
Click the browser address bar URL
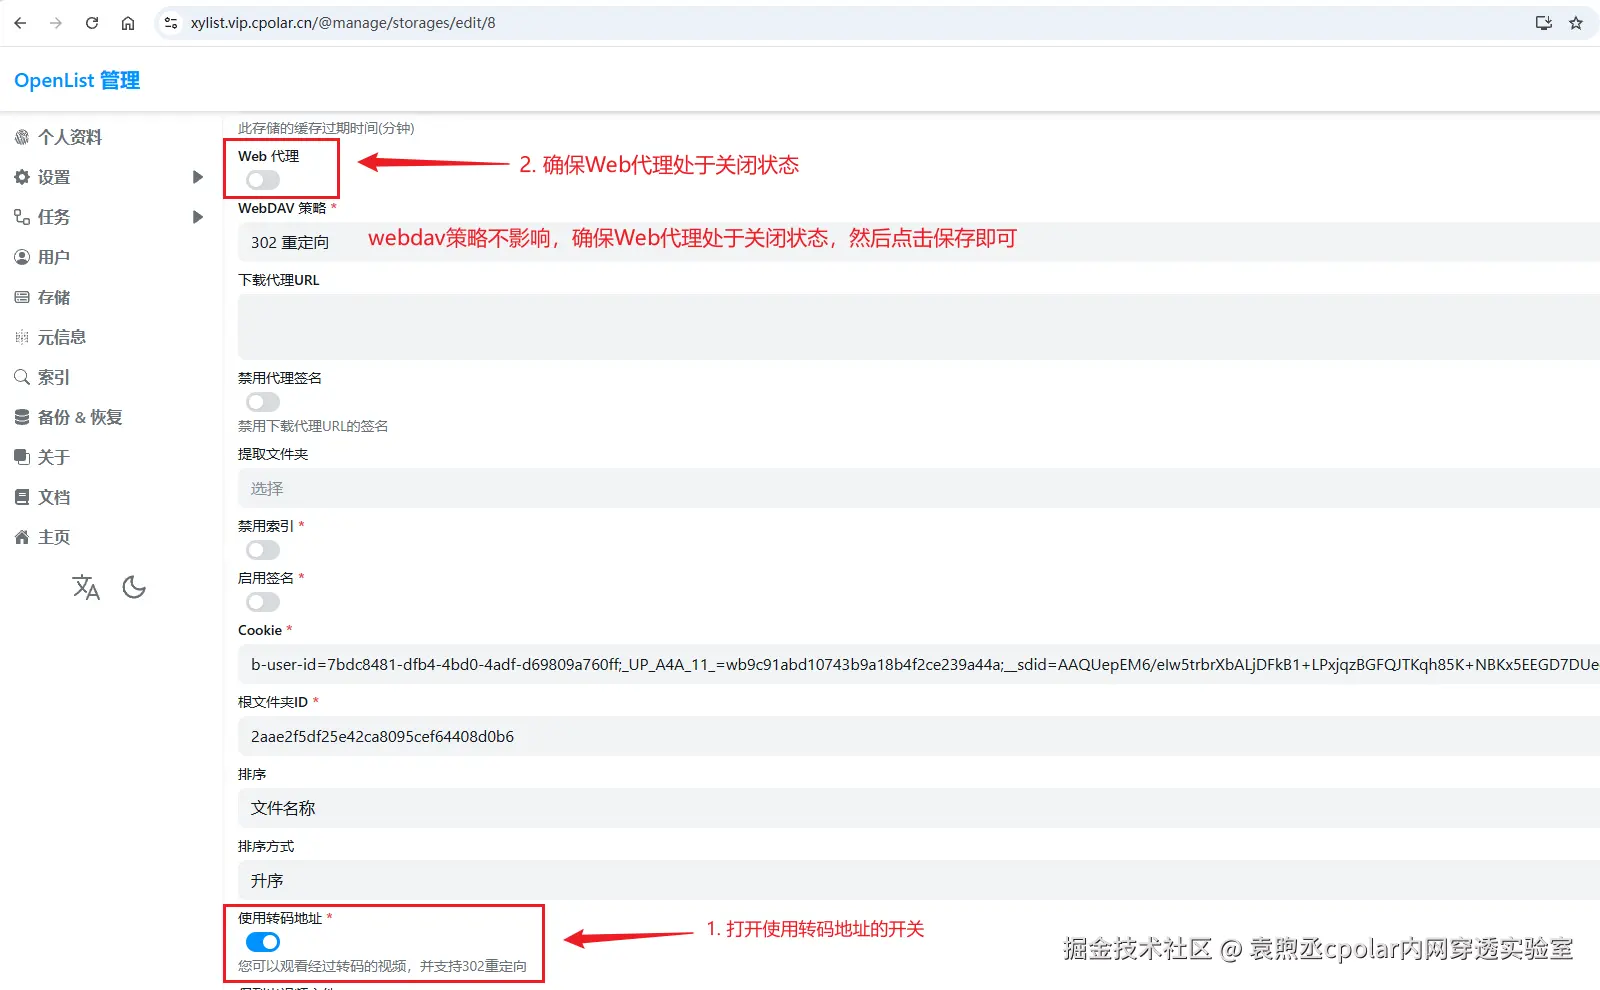[x=343, y=23]
